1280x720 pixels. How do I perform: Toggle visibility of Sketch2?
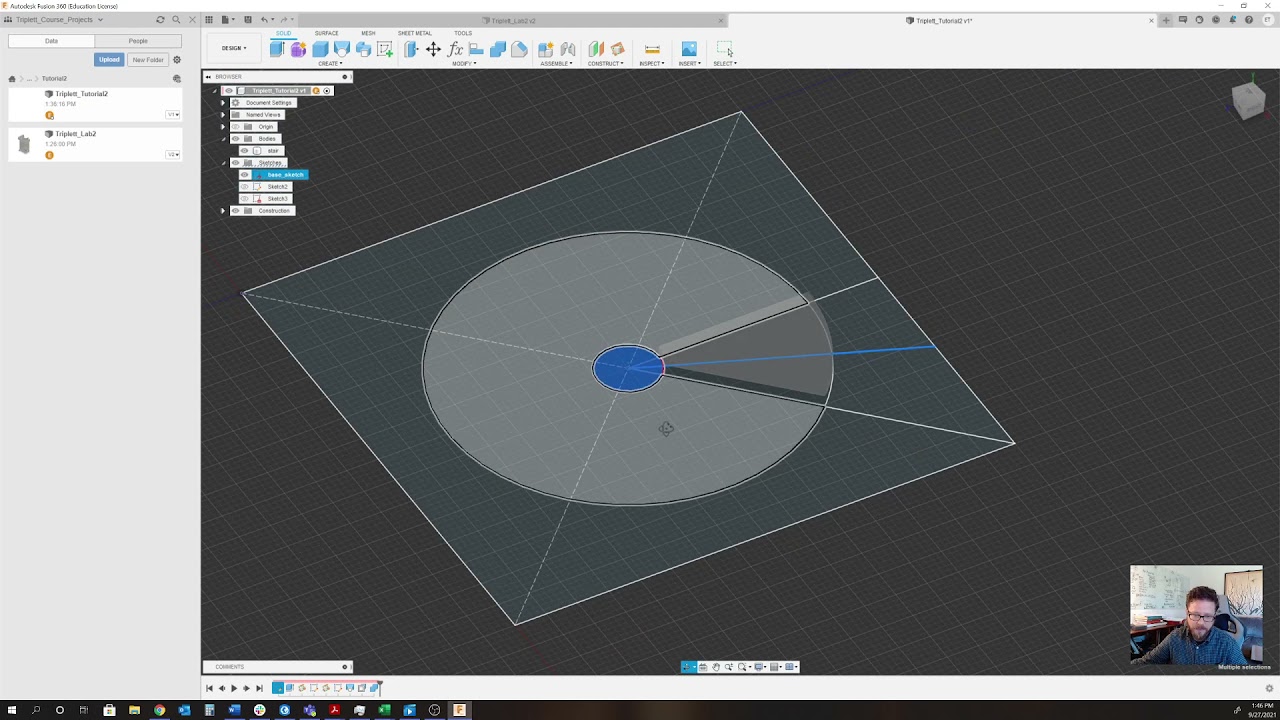(244, 187)
